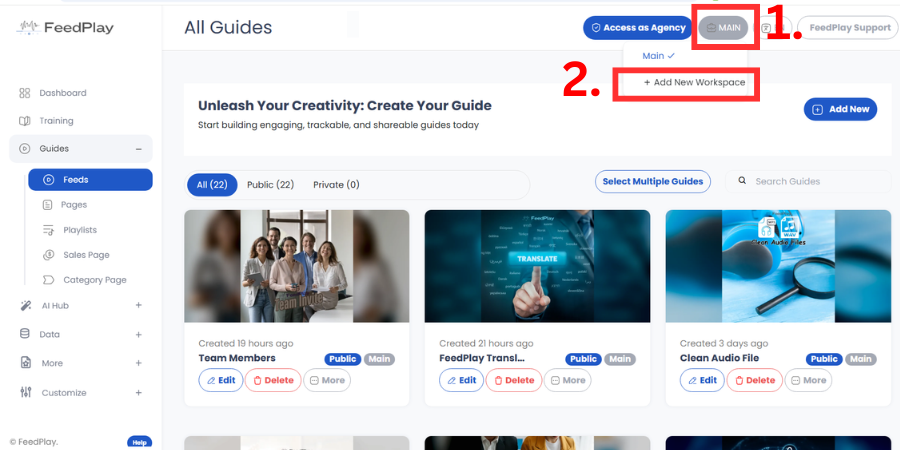Select the Main workspace entry
The height and width of the screenshot is (450, 900).
(658, 56)
